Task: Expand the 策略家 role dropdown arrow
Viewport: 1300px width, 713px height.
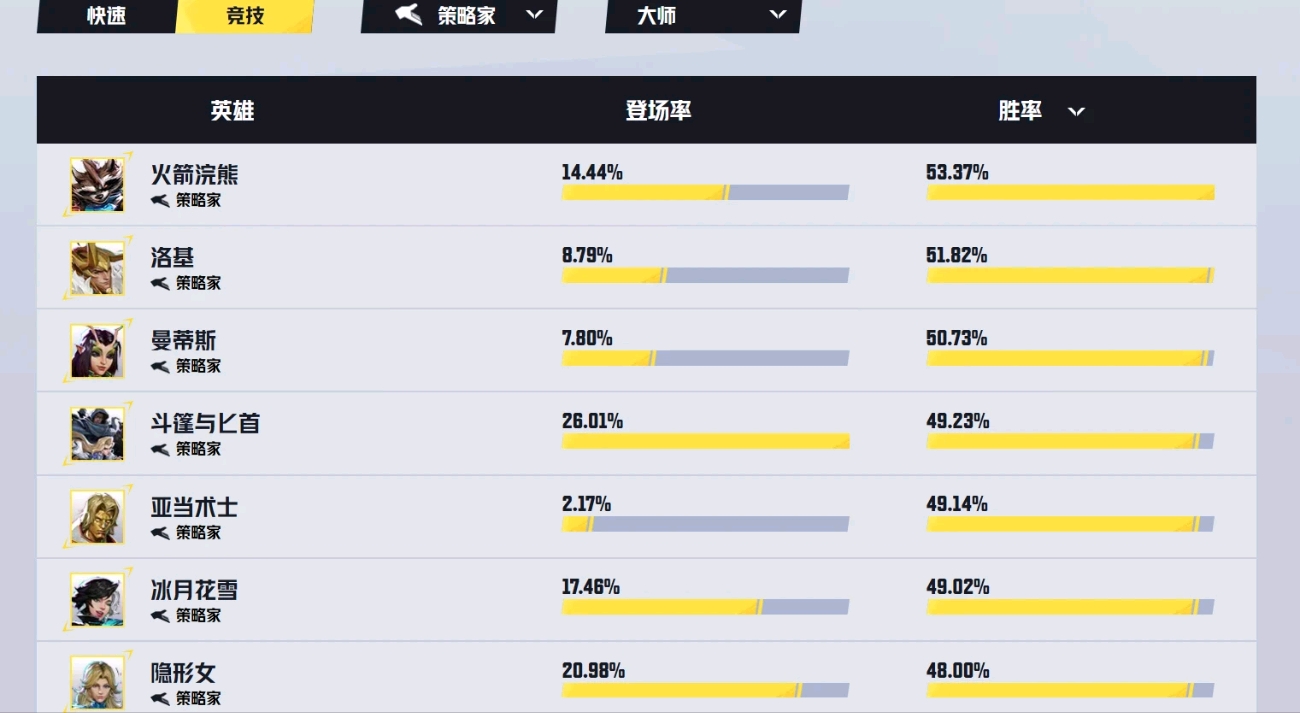Action: 535,14
